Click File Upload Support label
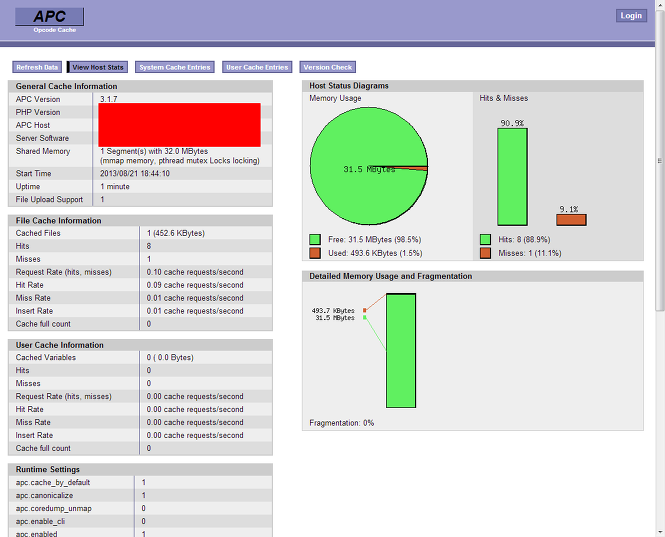 49,199
